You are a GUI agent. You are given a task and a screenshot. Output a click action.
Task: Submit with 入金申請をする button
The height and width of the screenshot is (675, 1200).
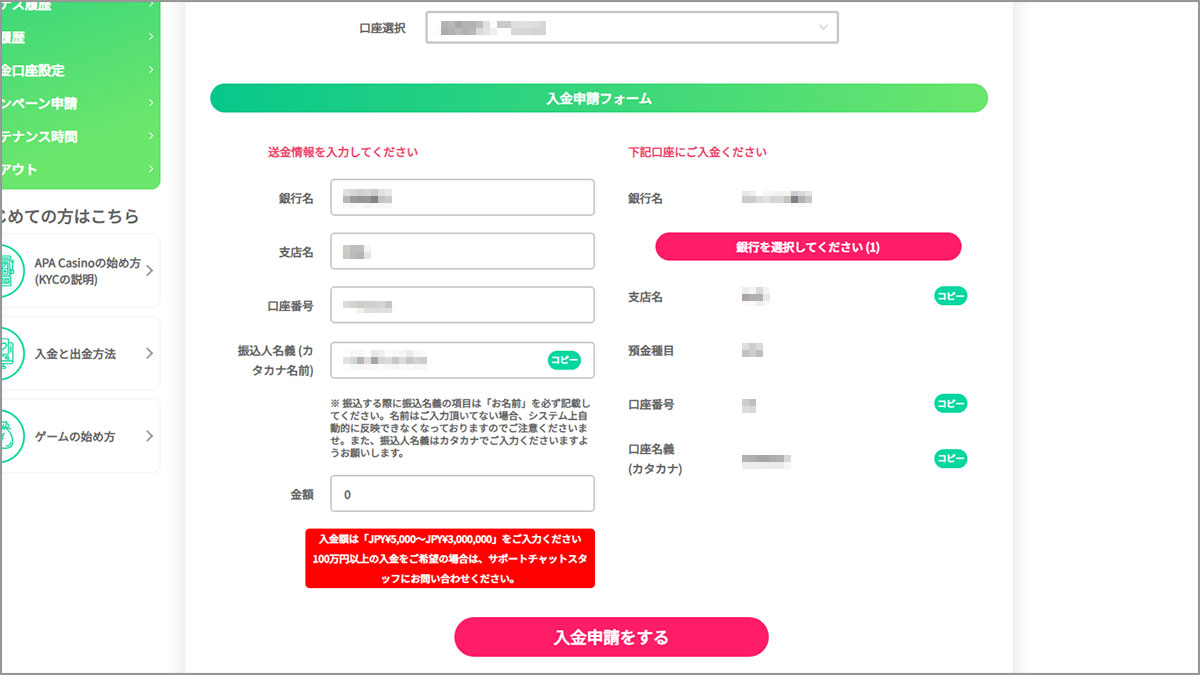coord(611,637)
